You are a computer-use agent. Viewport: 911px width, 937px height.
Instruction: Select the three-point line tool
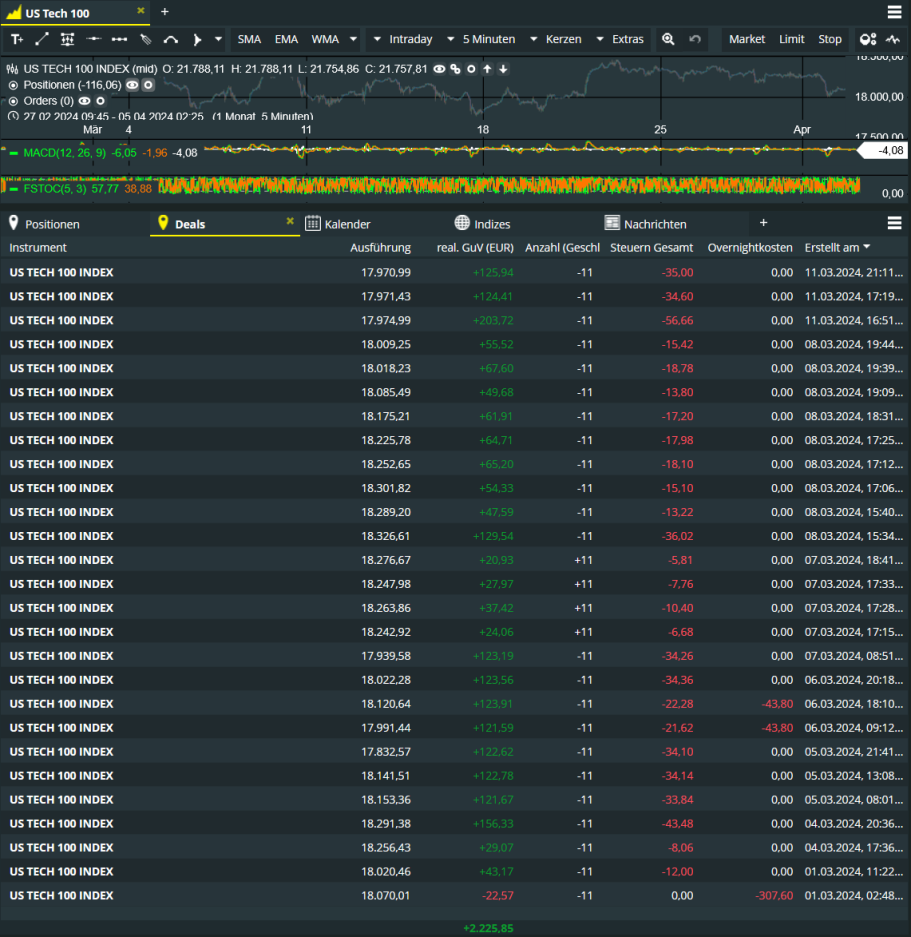pos(119,39)
